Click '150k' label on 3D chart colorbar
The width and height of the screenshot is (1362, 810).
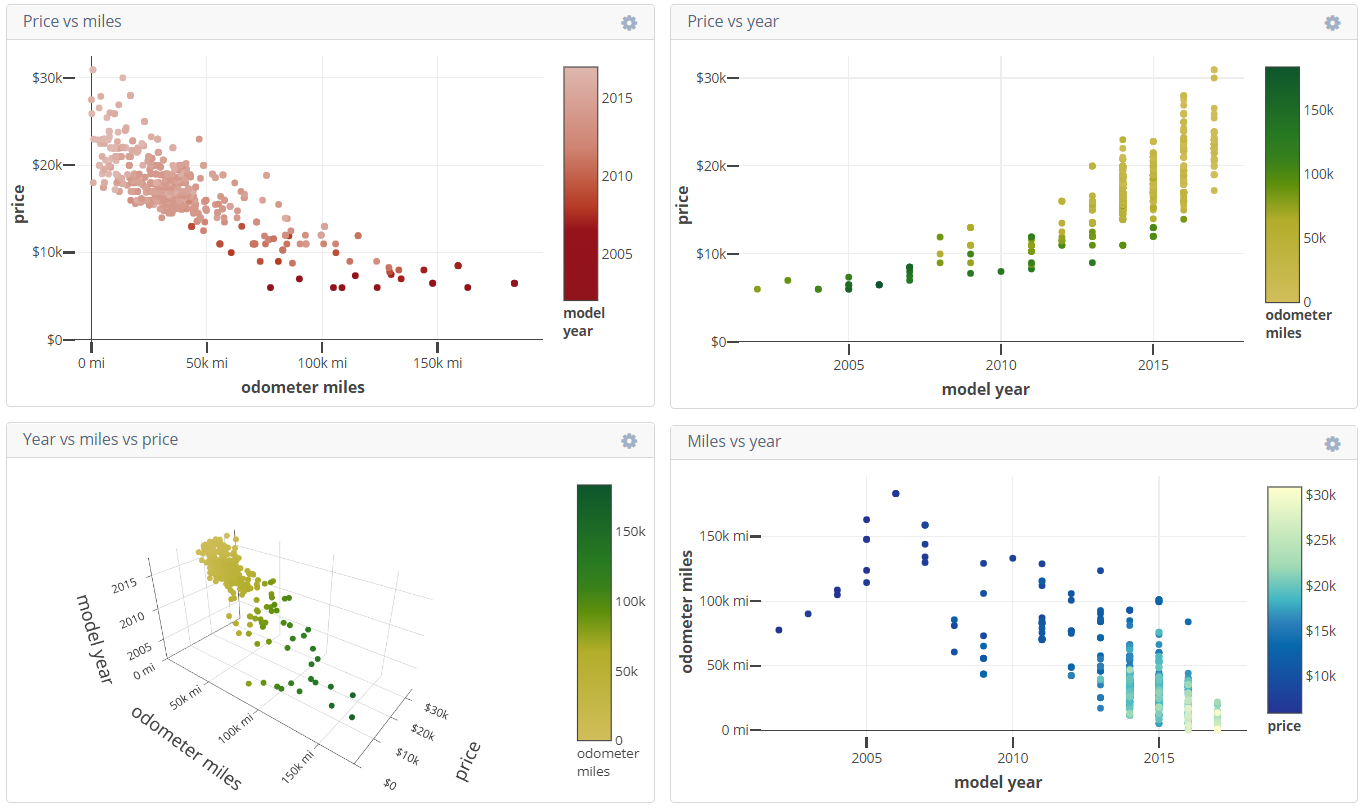point(630,531)
